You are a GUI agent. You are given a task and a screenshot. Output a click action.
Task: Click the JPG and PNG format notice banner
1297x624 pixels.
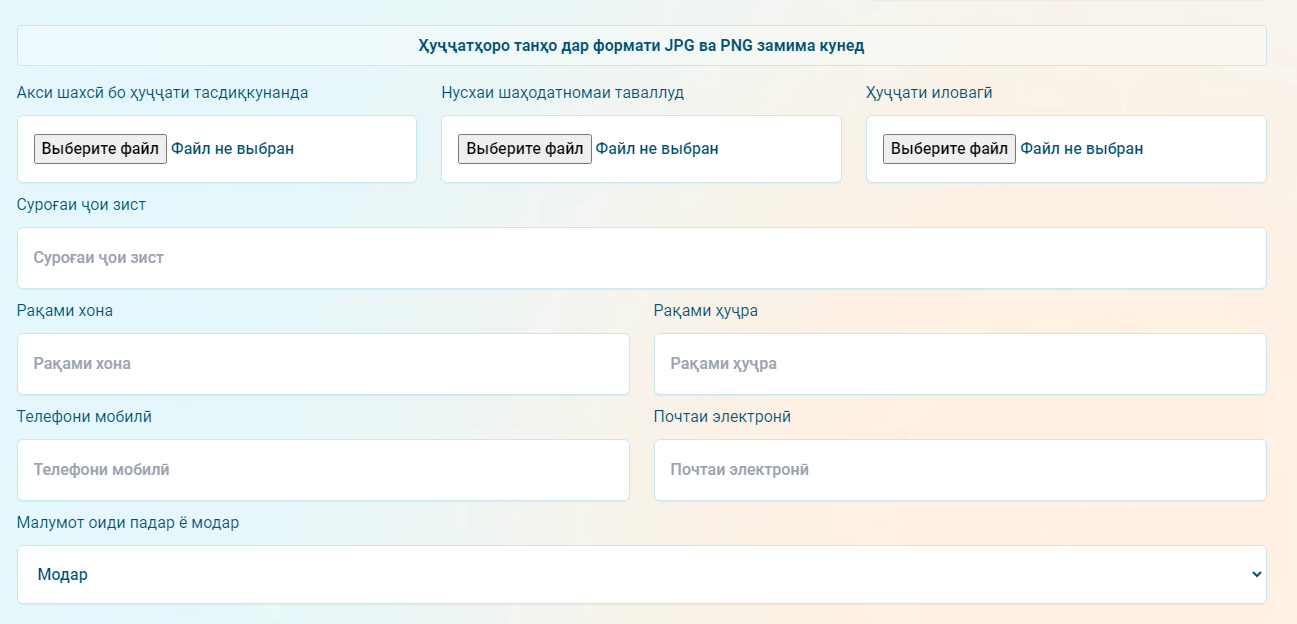641,46
